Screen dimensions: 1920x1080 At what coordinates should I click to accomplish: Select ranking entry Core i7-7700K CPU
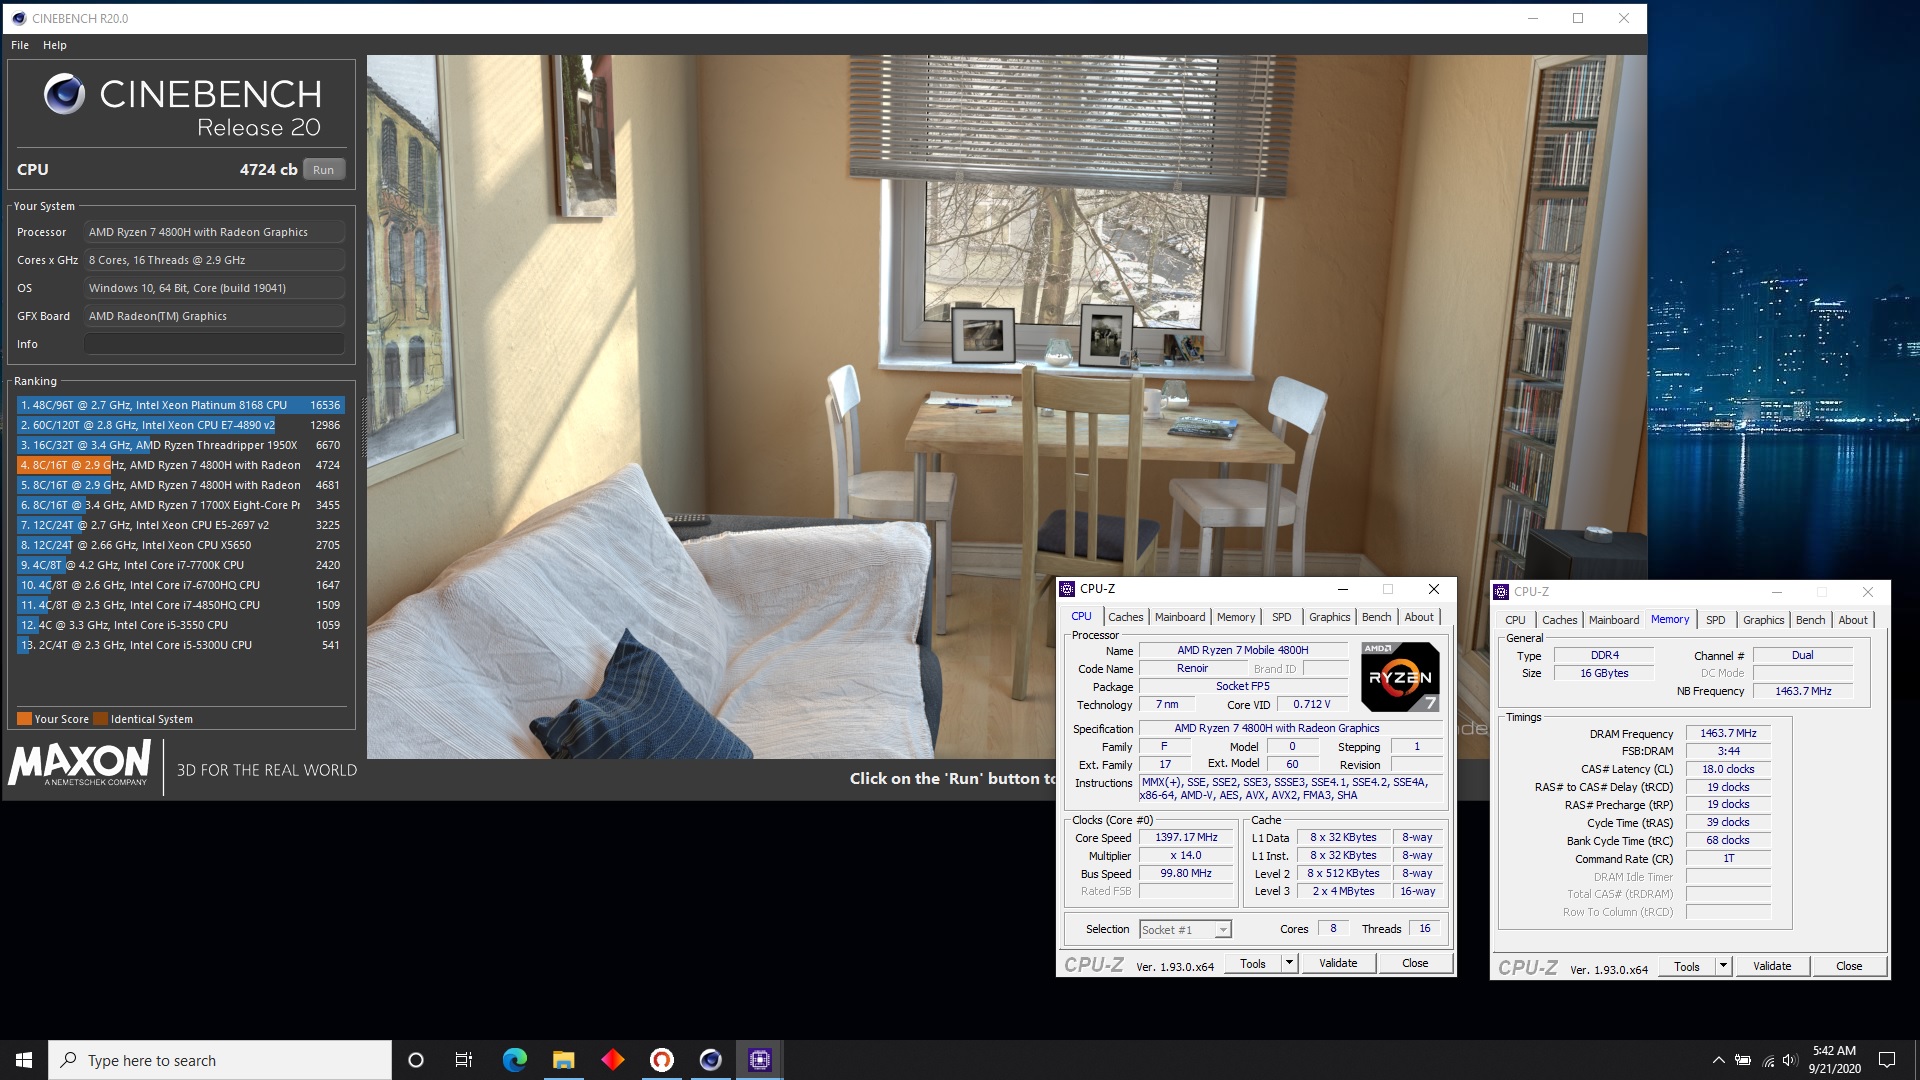tap(180, 565)
